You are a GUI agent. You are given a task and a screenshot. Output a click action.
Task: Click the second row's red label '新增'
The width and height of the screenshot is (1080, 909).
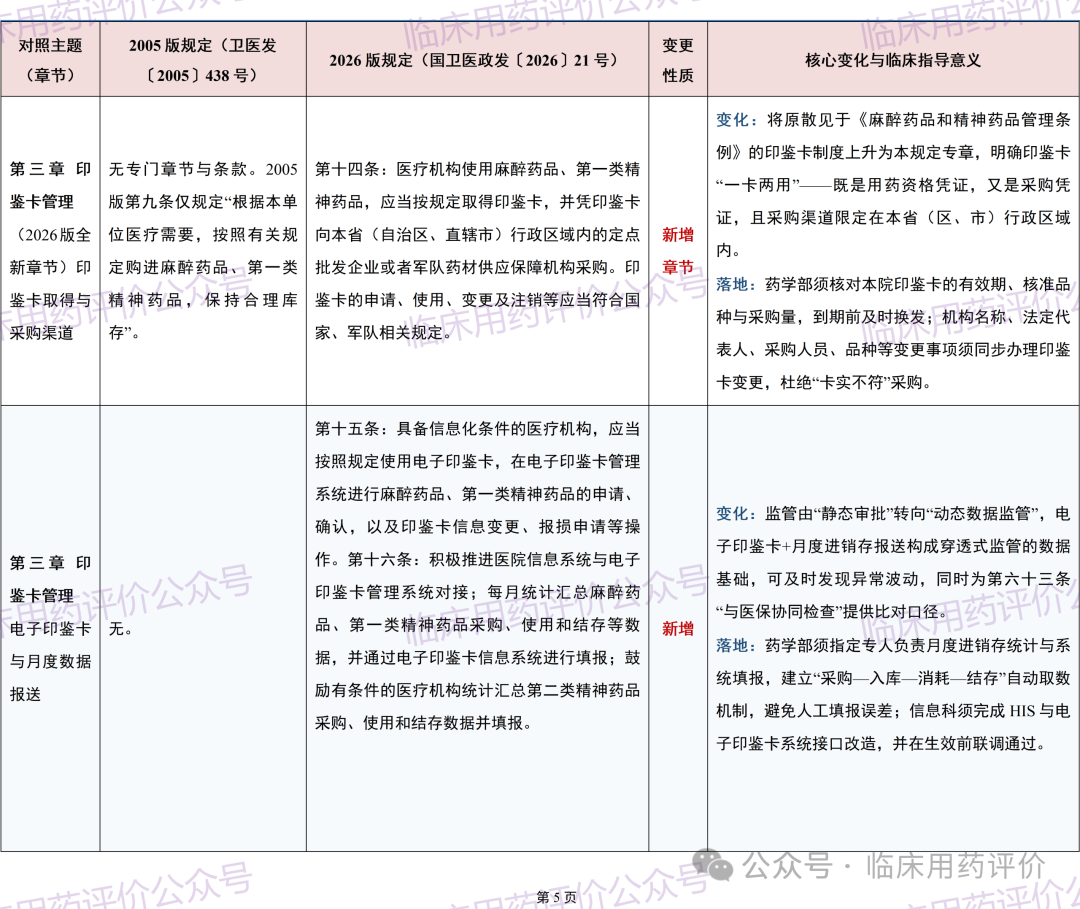678,629
